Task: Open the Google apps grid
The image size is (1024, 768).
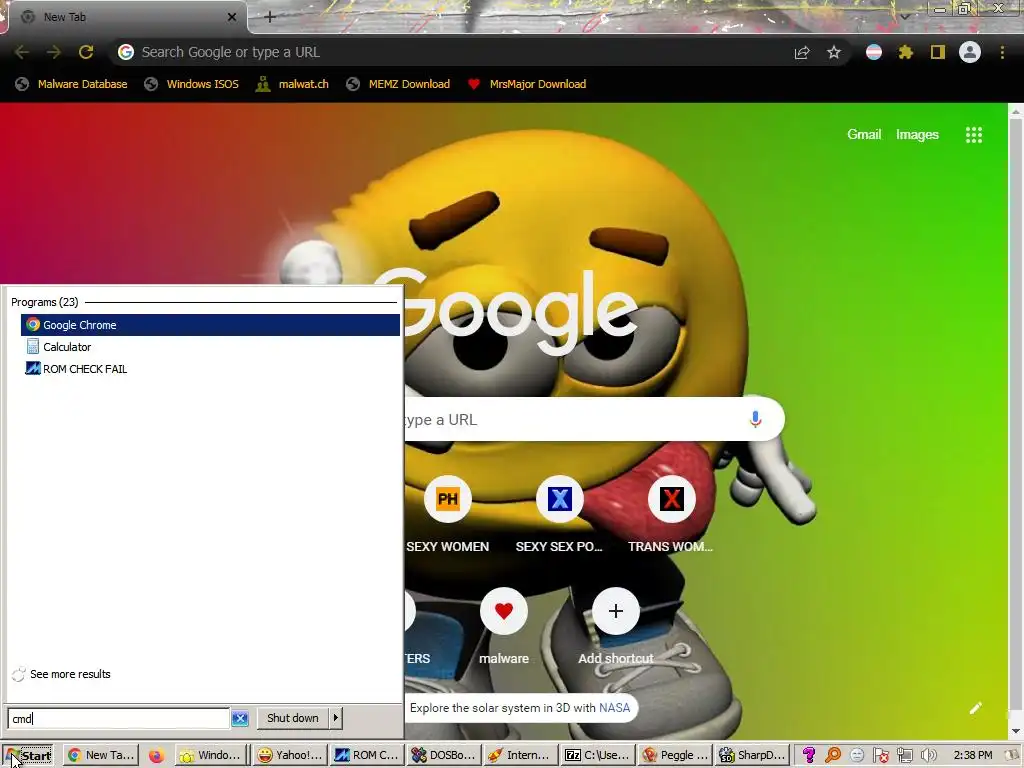Action: click(x=974, y=135)
